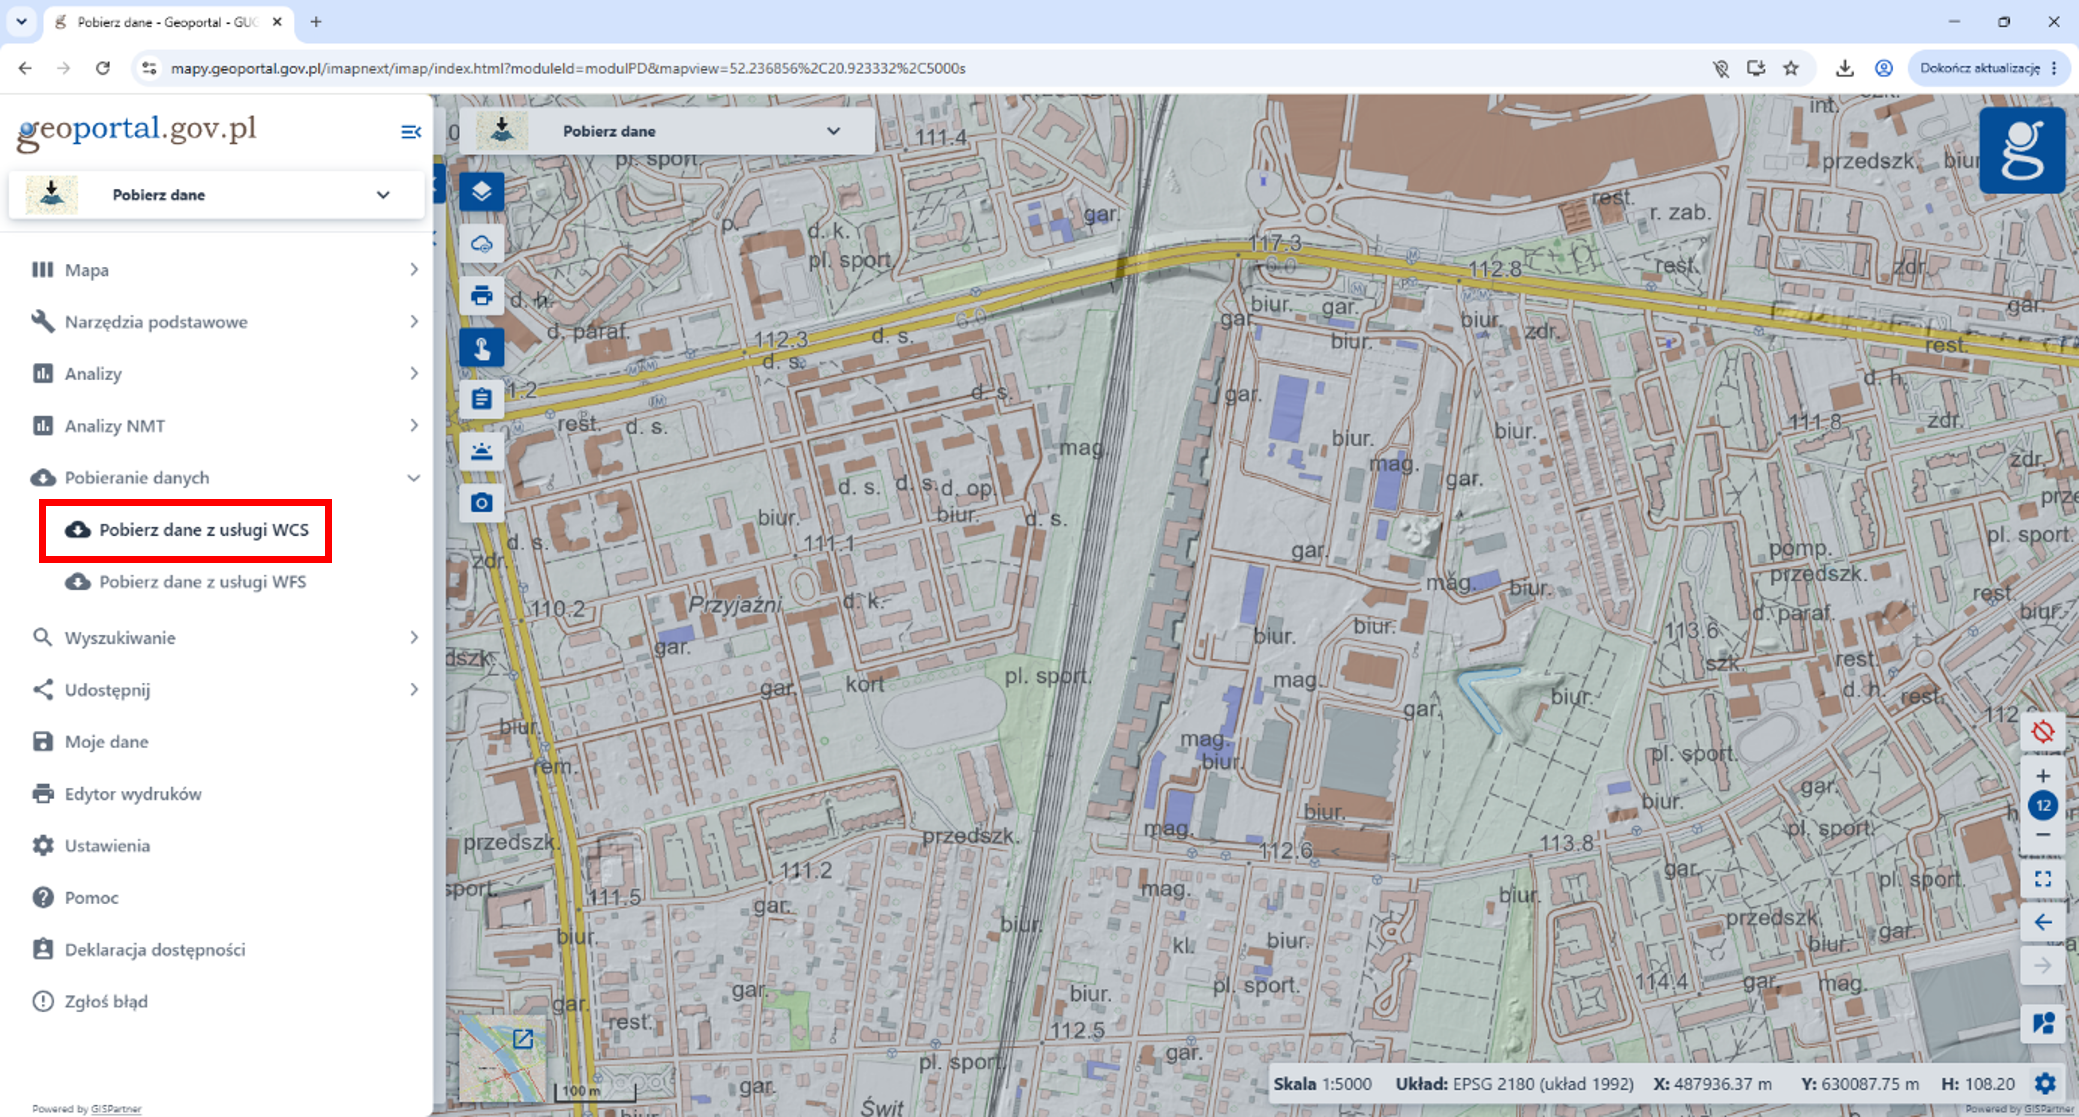Open the map layers icon
The image size is (2079, 1117).
point(481,191)
